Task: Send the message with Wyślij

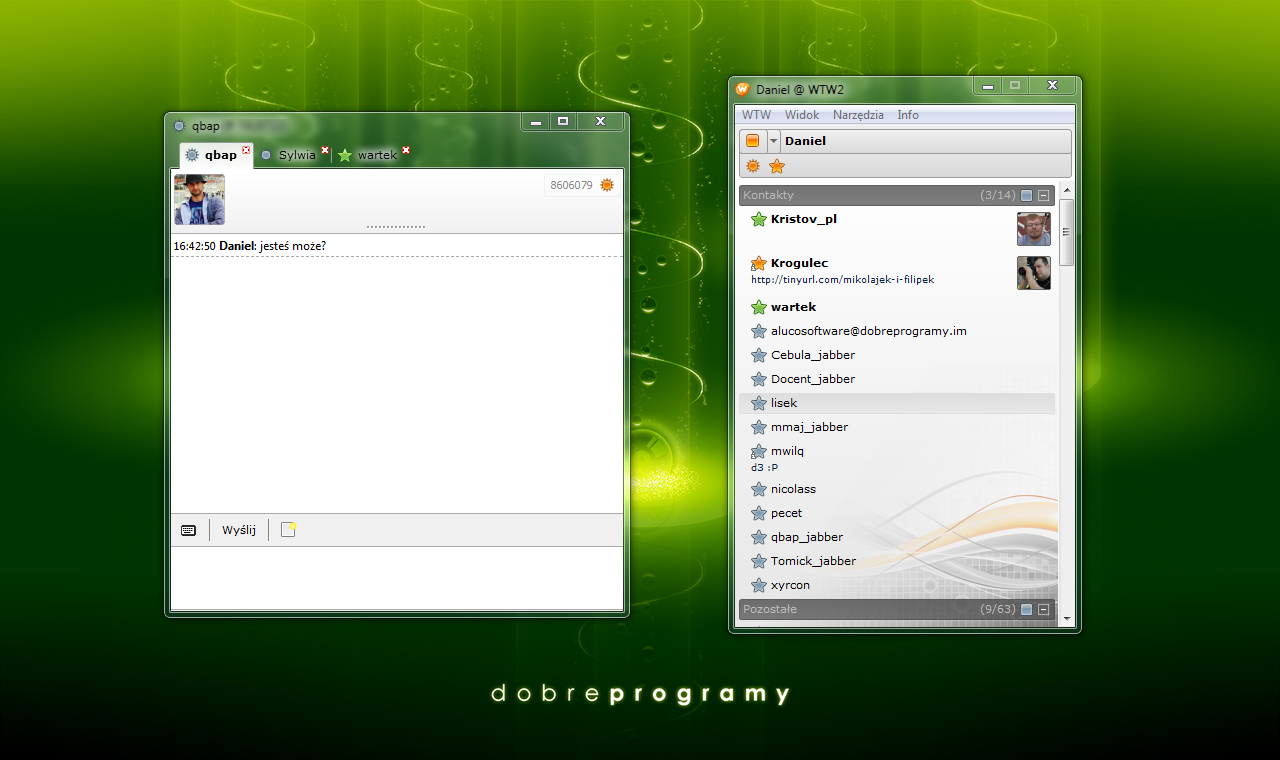Action: (239, 530)
